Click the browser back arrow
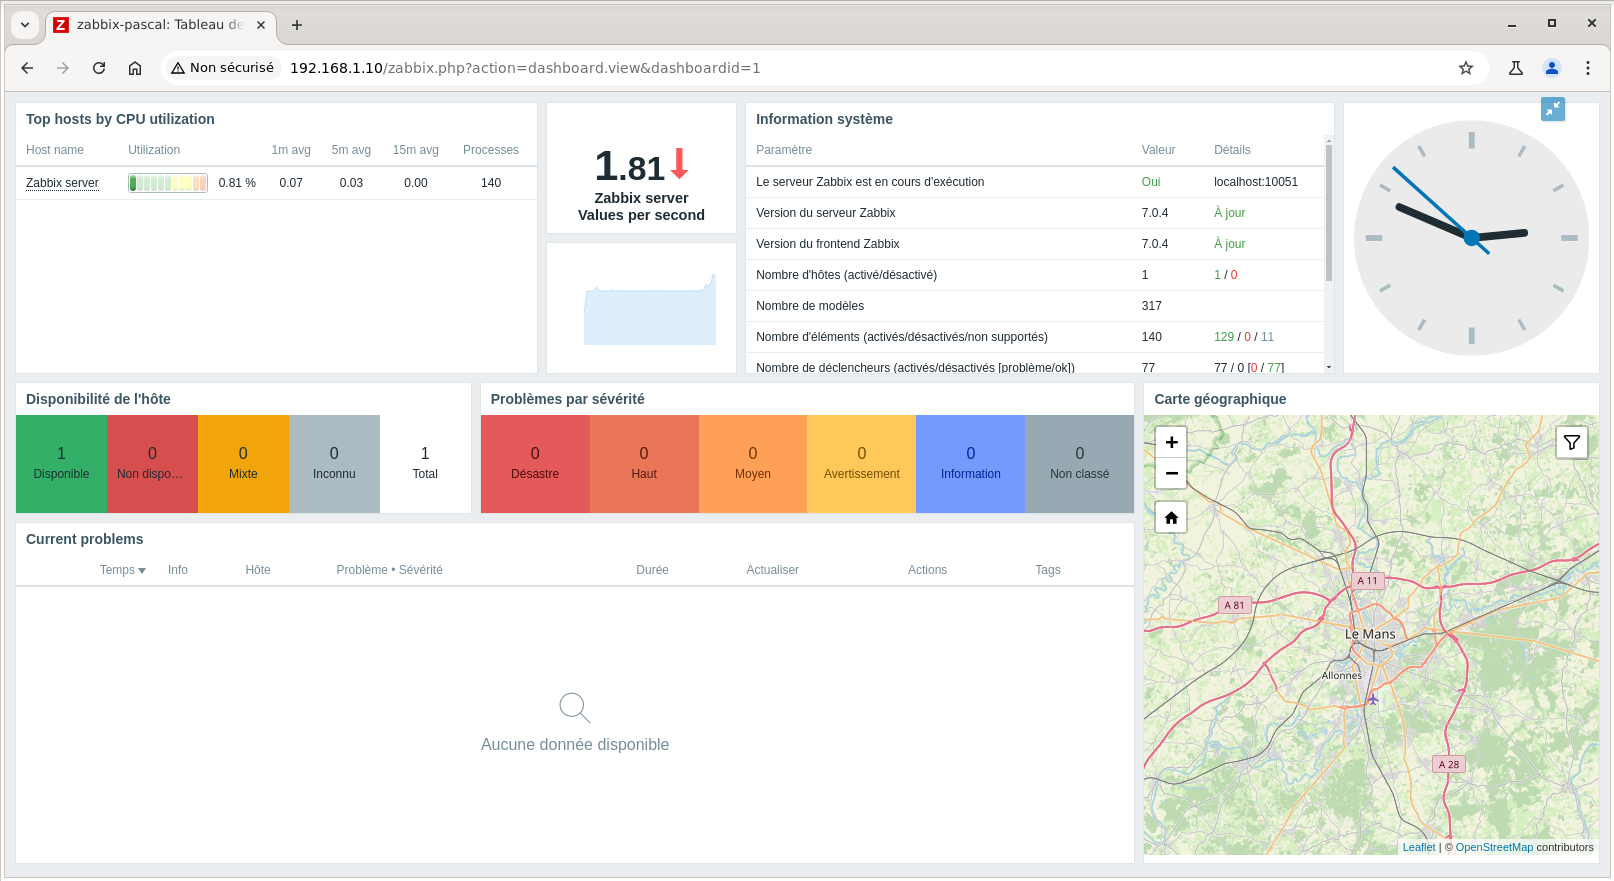The width and height of the screenshot is (1614, 881). (27, 68)
